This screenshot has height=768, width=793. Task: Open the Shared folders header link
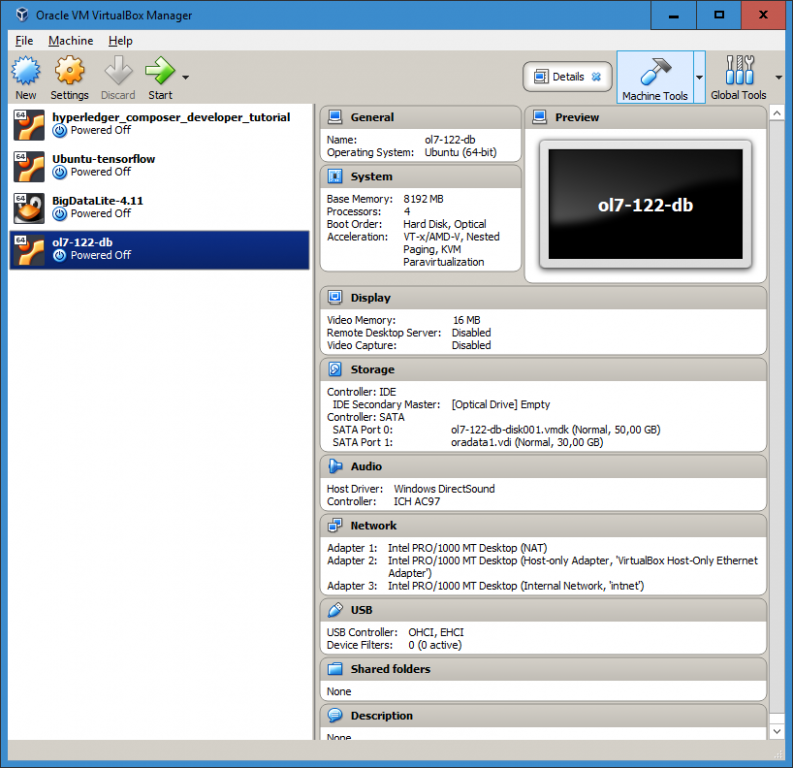(x=390, y=669)
